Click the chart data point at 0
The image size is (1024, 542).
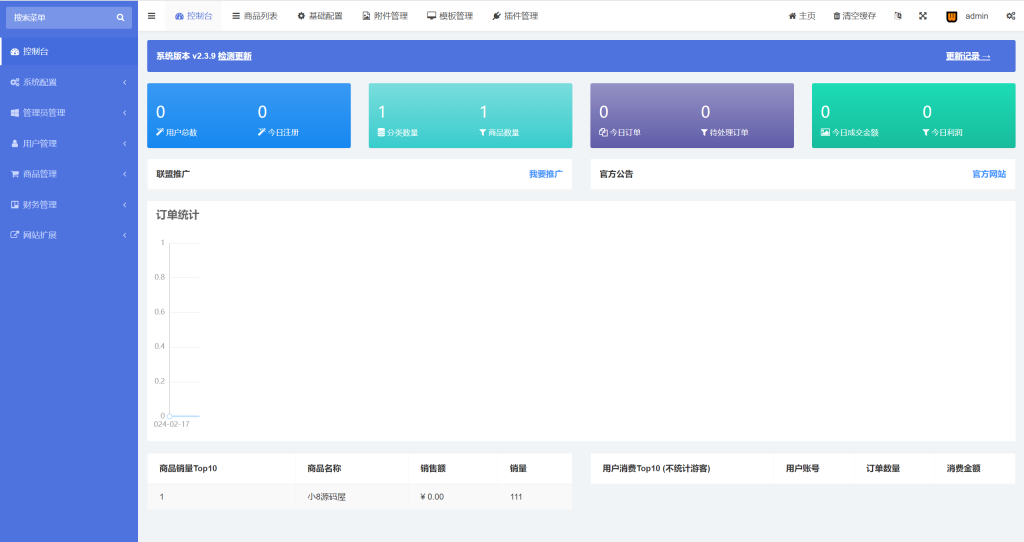point(170,416)
